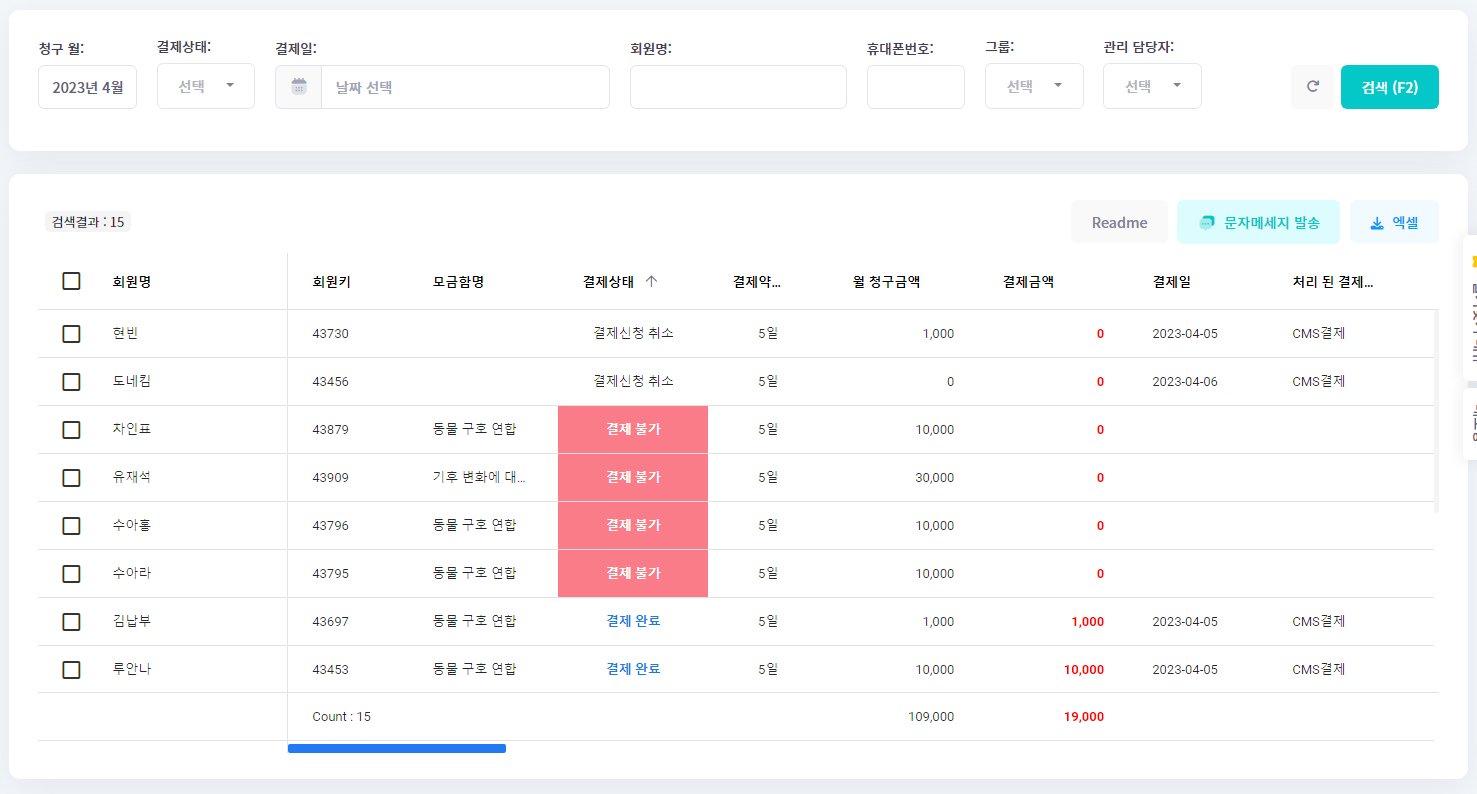Tick the checkbox for member 현빈
Screen dimensions: 1477x794
pyautogui.click(x=71, y=334)
